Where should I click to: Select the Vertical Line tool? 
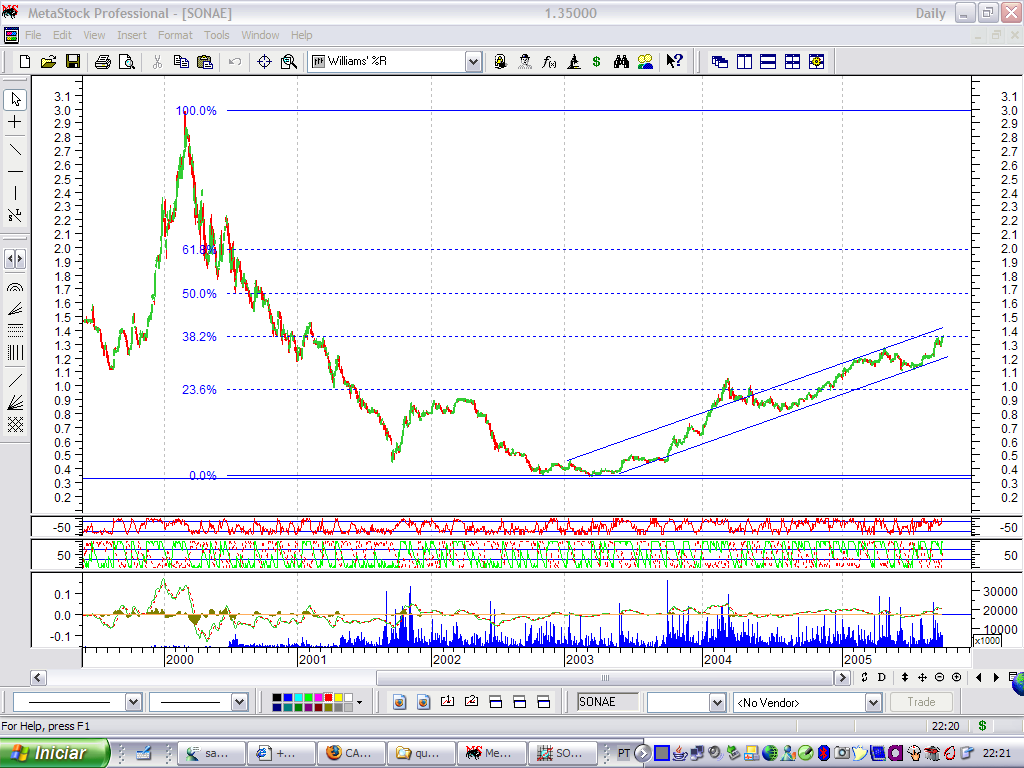[x=15, y=193]
